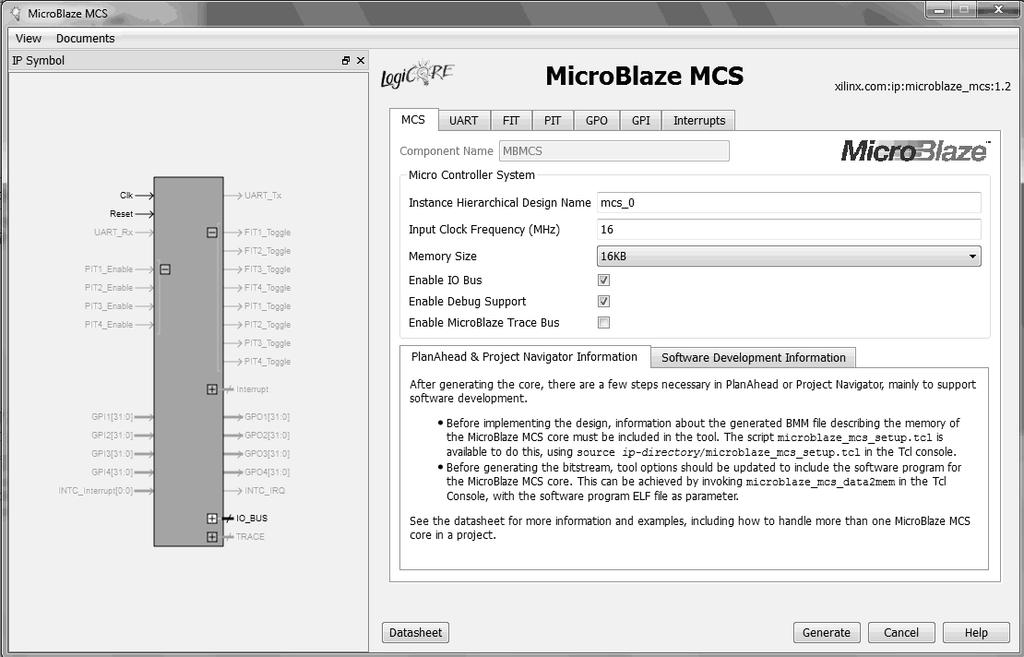The image size is (1024, 657).
Task: Collapse the PIT enable port group
Action: 165,269
